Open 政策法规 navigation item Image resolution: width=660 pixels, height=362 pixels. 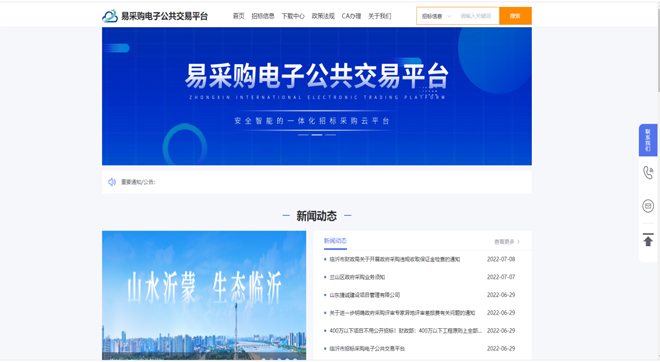323,16
